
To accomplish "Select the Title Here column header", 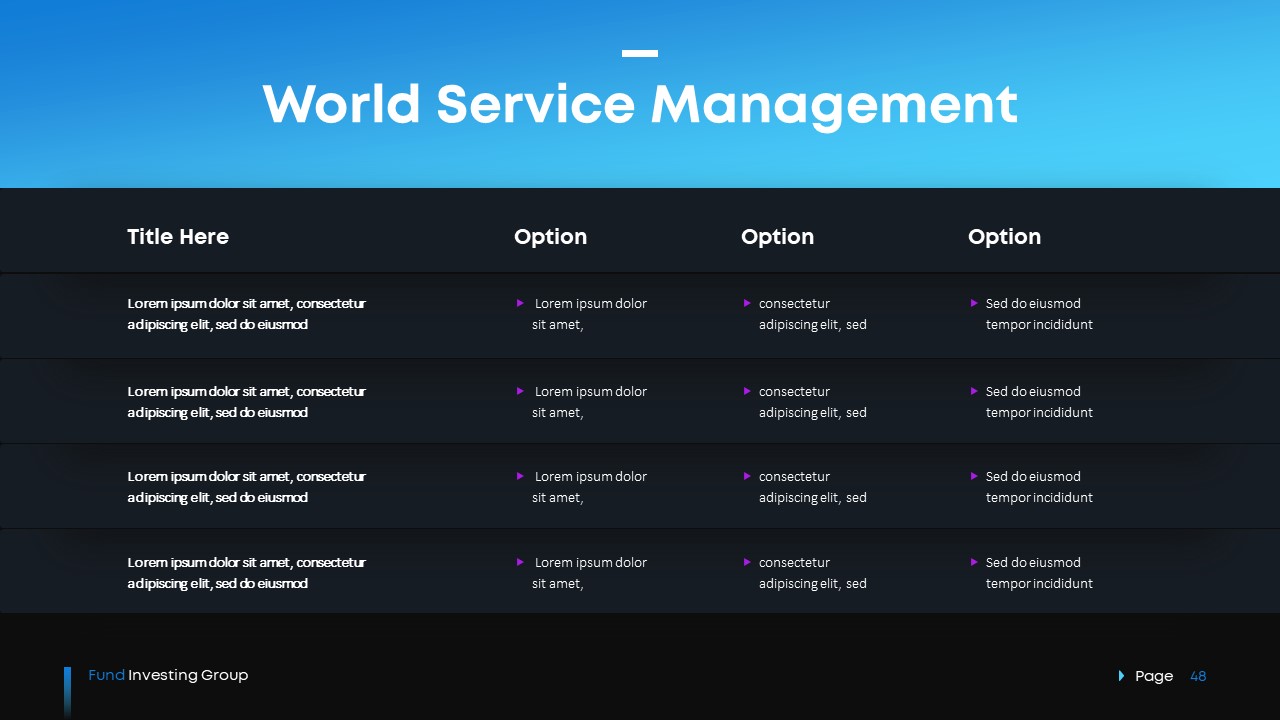I will (178, 237).
